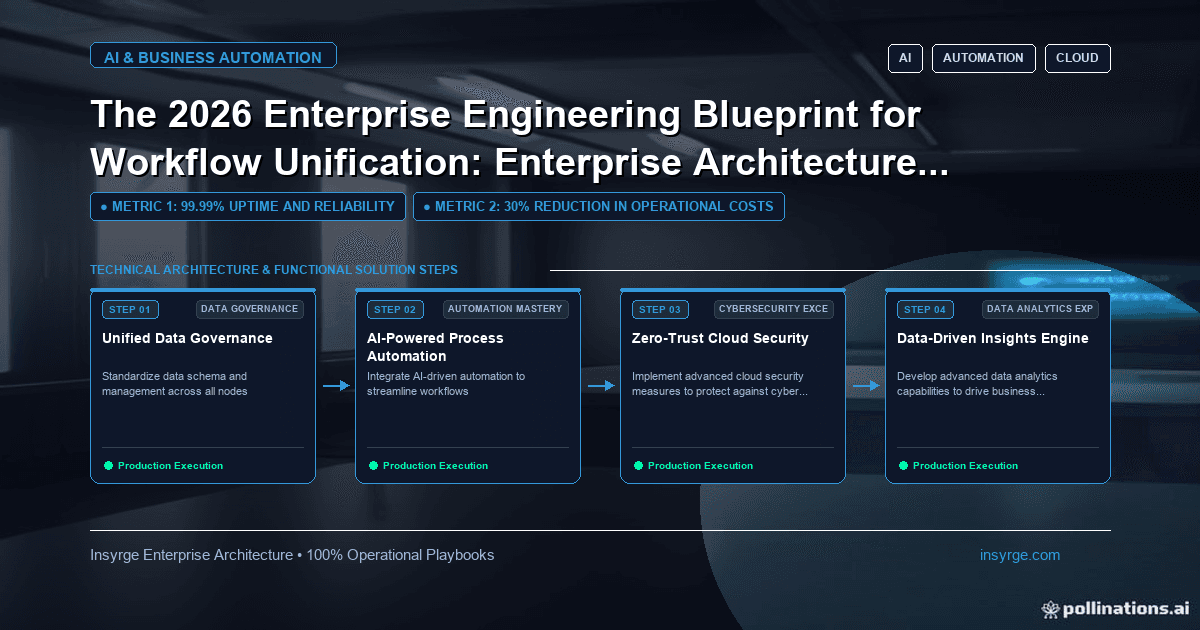Click Metric 1 99.99% uptime badge
Screen dimensions: 1200x630
point(248,206)
